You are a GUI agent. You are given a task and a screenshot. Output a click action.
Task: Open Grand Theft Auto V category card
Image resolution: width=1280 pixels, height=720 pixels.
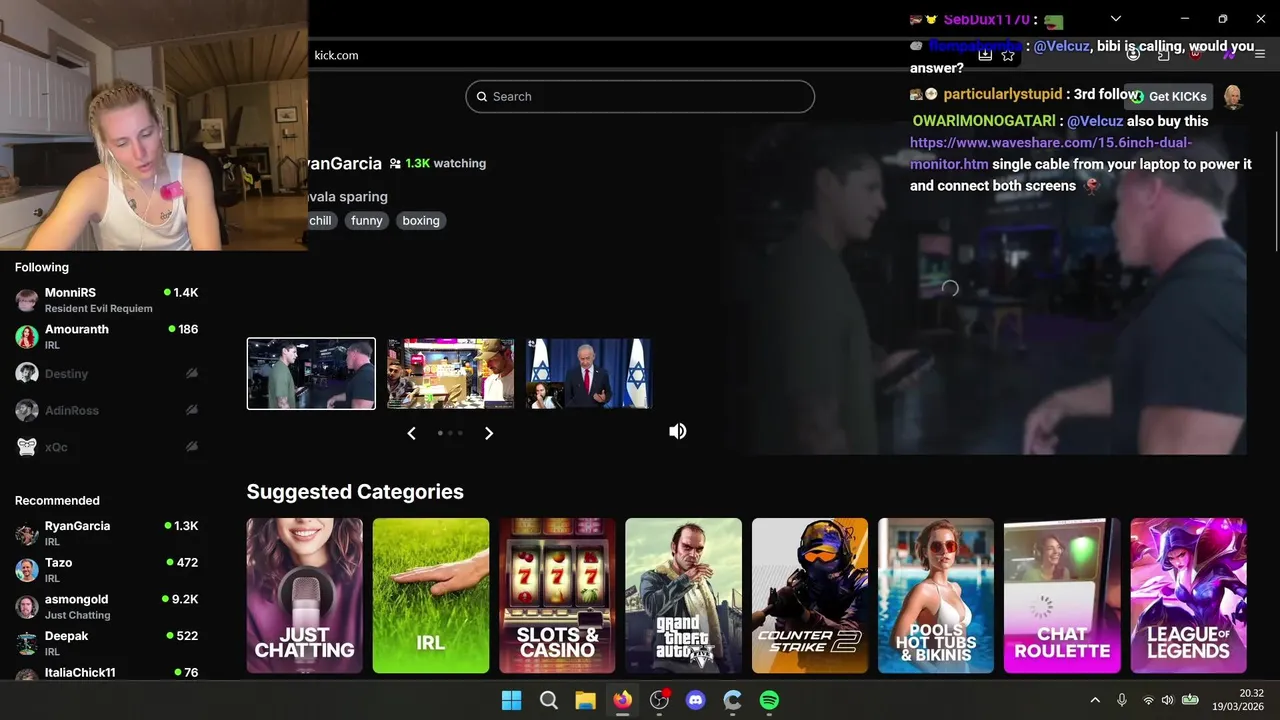coord(684,596)
